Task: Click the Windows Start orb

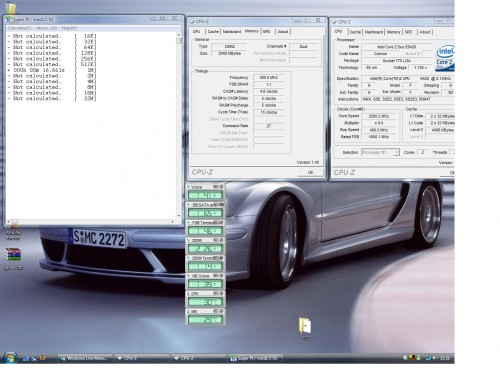Action: (10, 358)
